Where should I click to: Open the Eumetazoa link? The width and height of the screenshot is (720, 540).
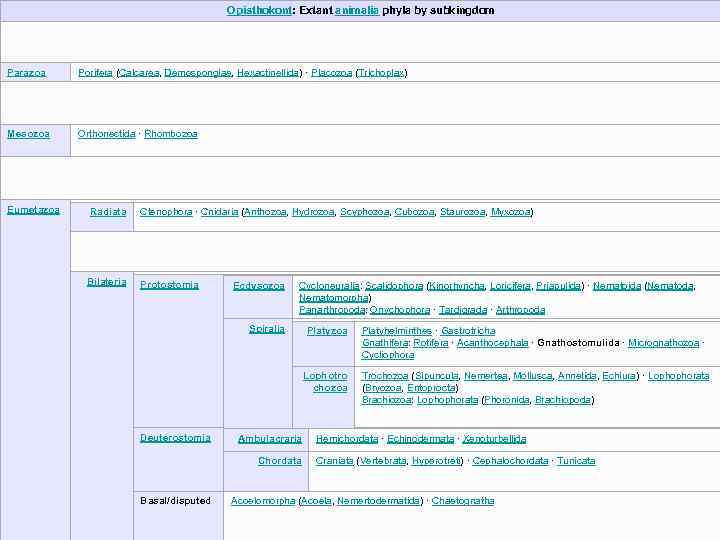pos(33,210)
